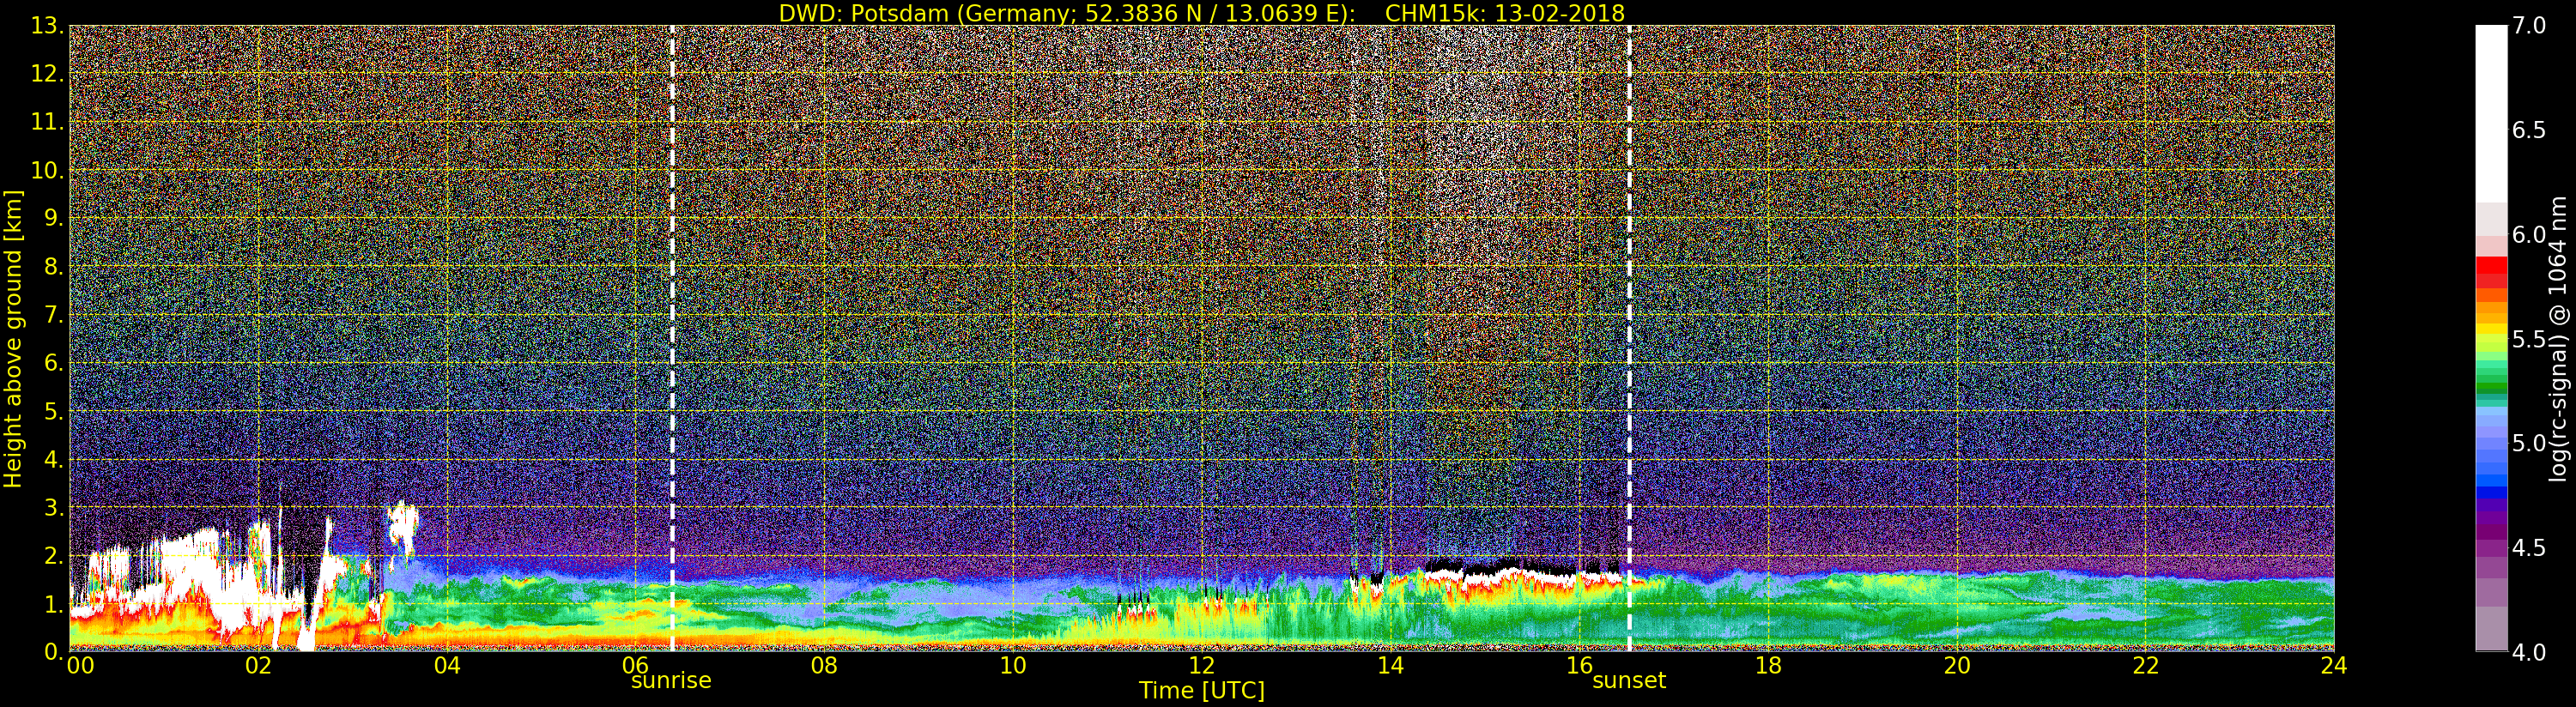
Task: Click the 10. height tick label
Action: [x=47, y=170]
